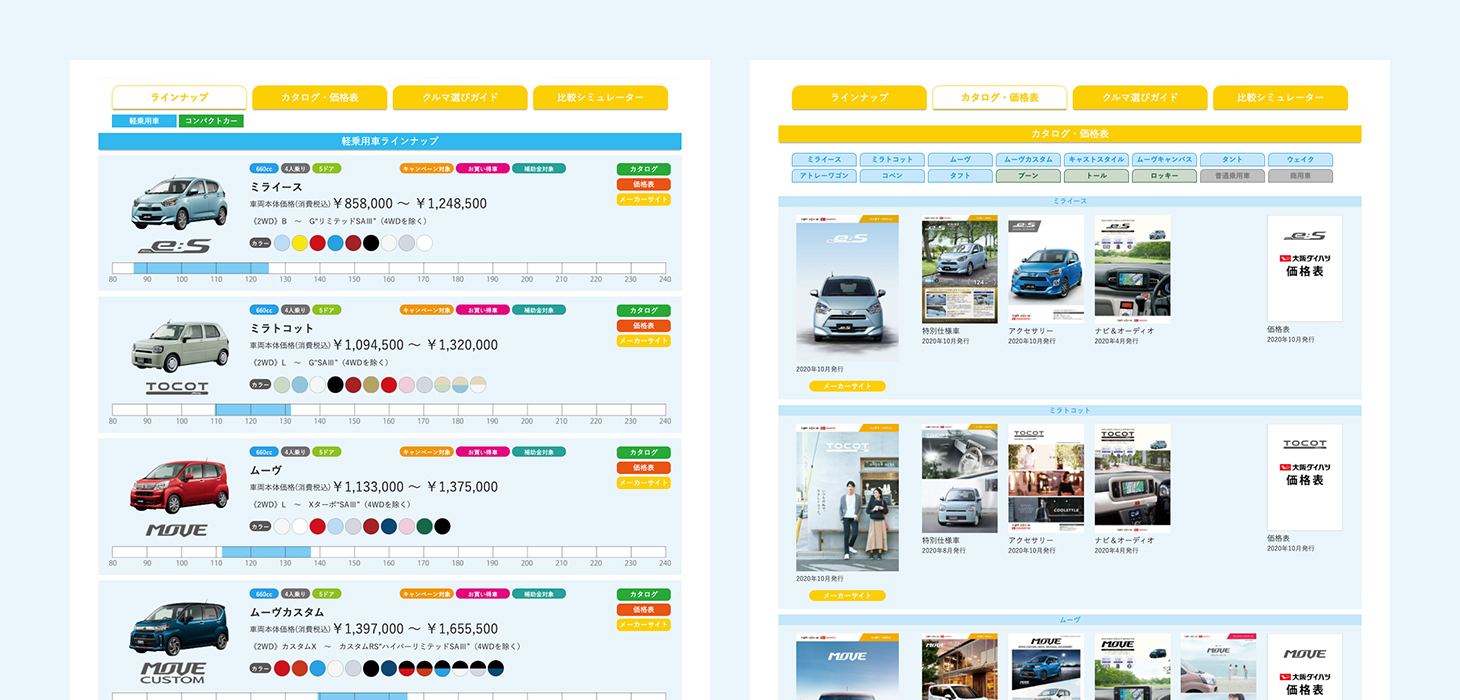
Task: Jump to ウェイク catalog section chip
Action: (x=1300, y=160)
